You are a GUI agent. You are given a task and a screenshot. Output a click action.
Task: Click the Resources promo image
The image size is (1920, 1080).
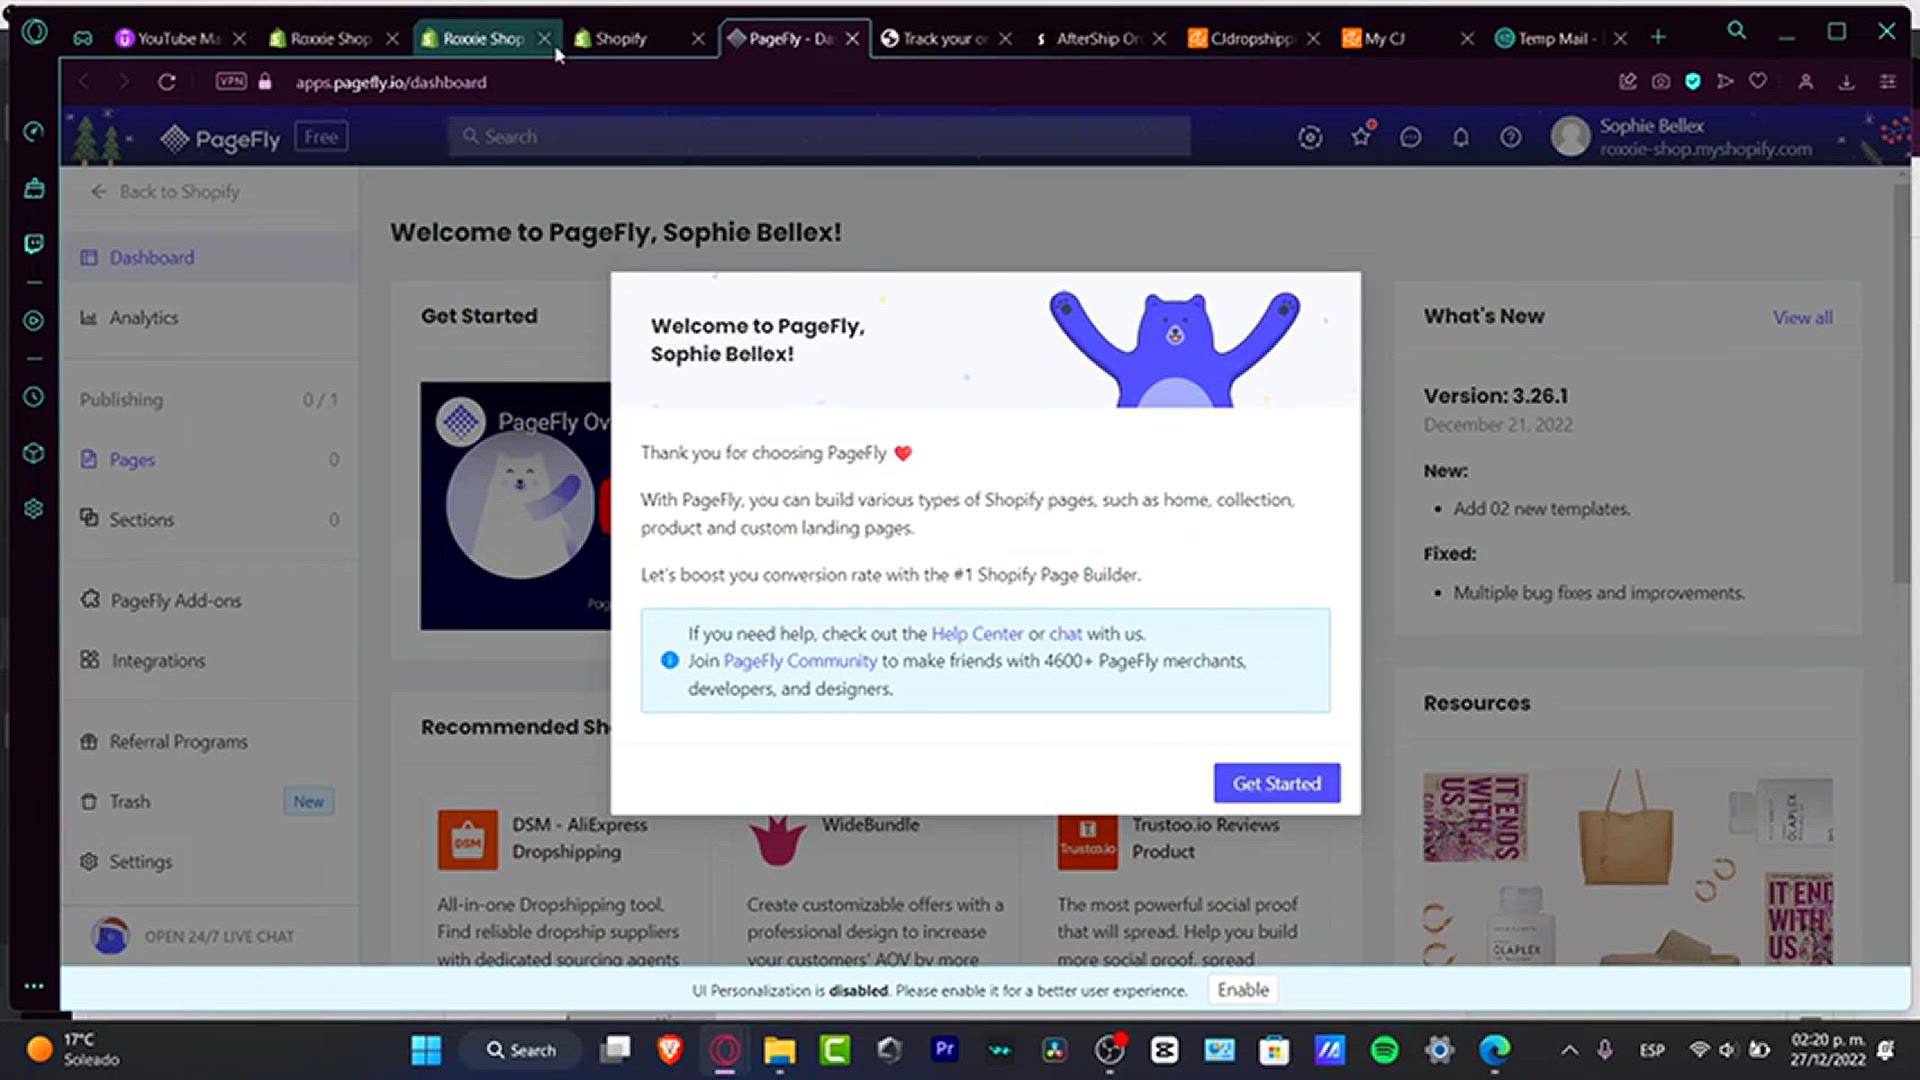pyautogui.click(x=1628, y=867)
